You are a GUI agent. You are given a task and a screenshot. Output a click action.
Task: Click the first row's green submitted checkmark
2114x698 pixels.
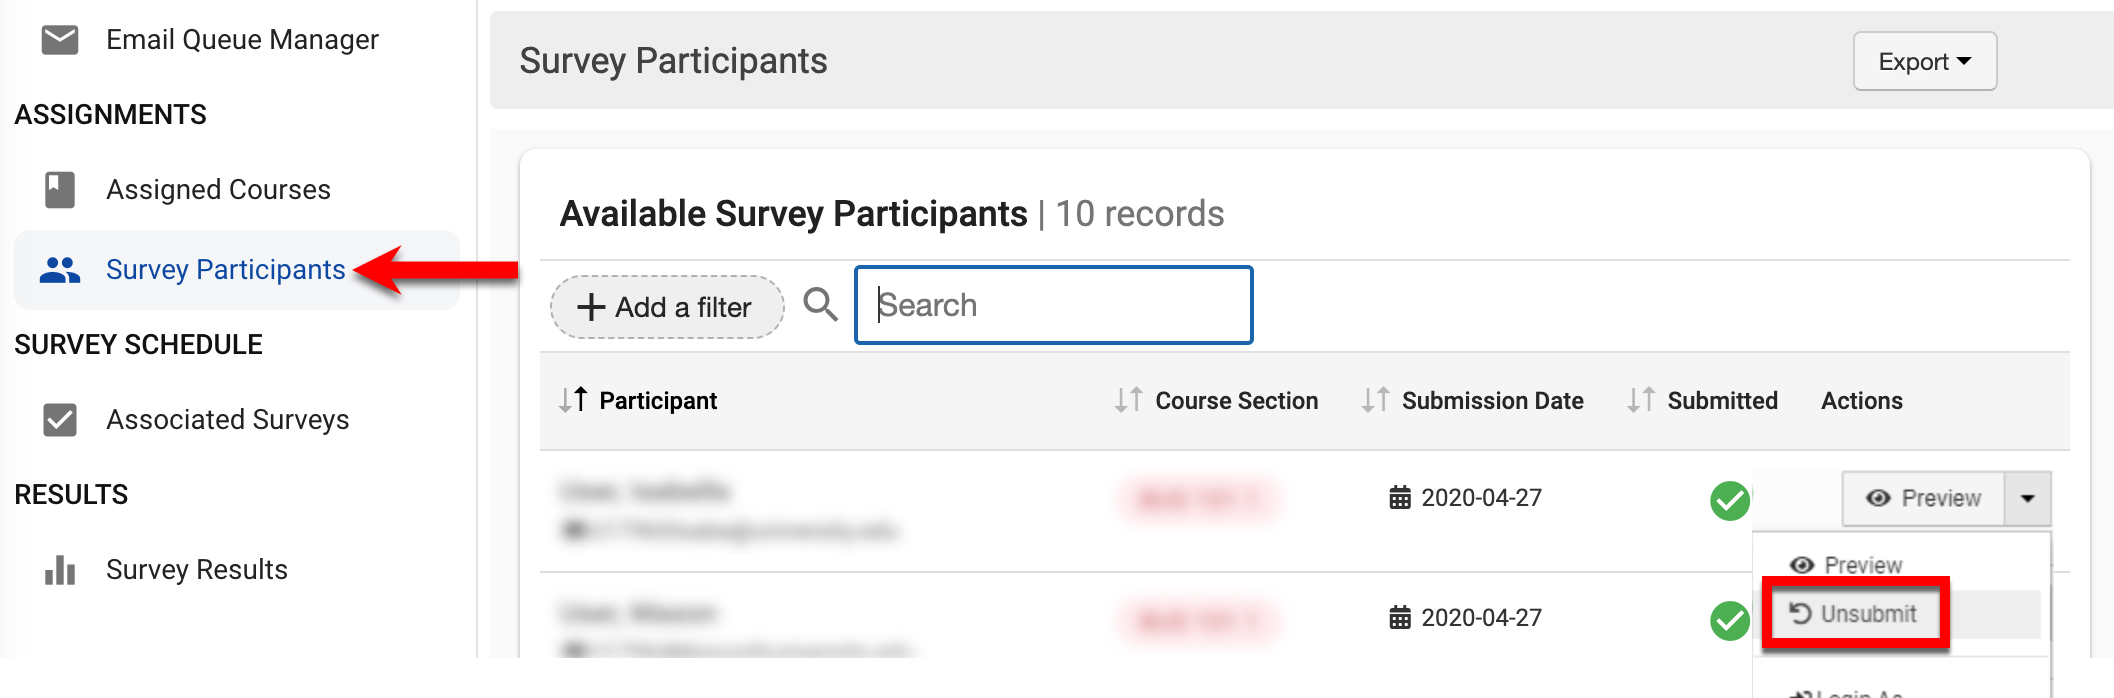1729,500
